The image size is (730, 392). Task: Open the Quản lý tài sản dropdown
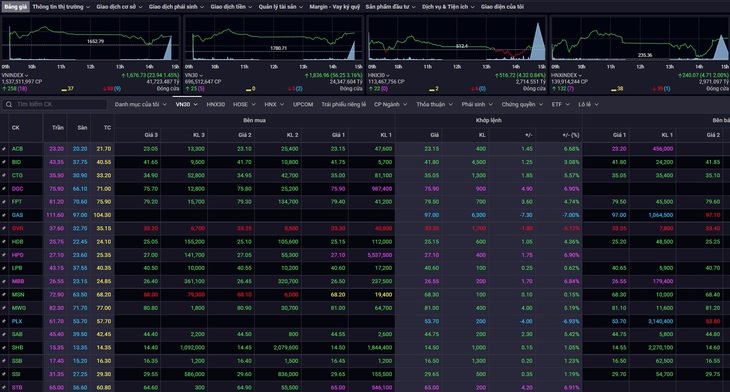coord(281,7)
